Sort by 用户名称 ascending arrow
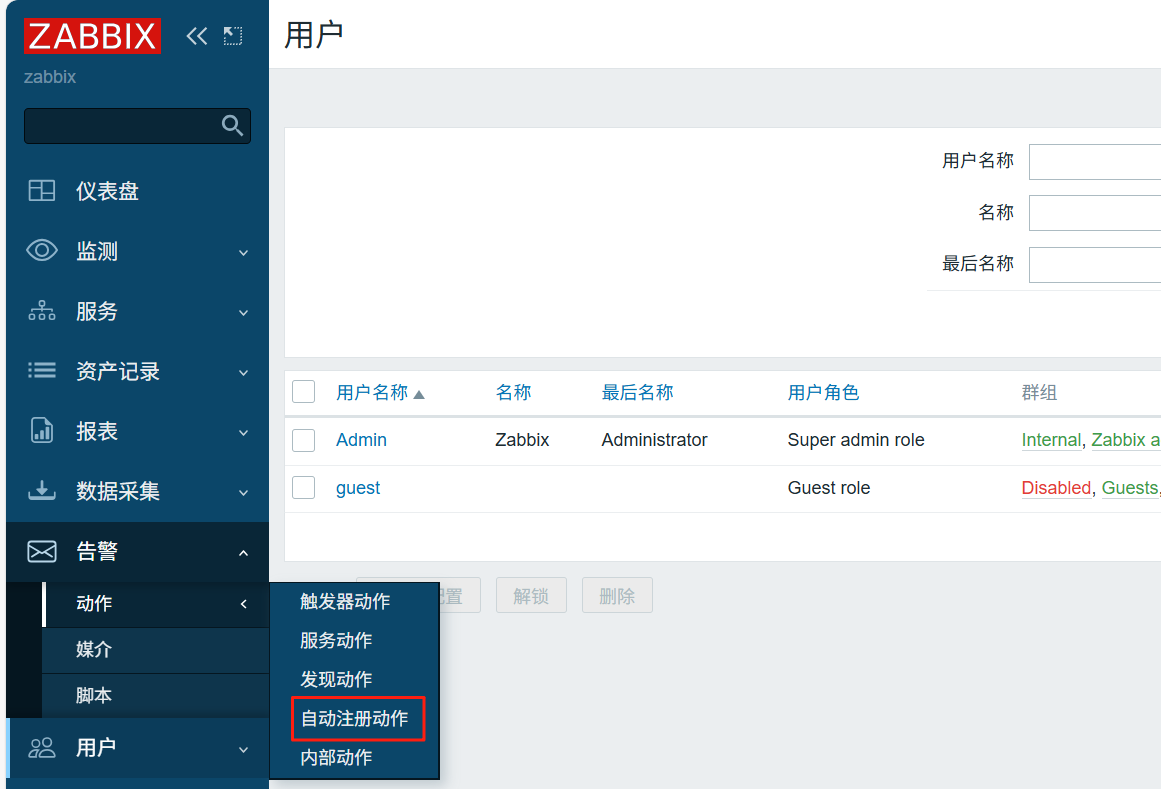1161x789 pixels. tap(419, 394)
